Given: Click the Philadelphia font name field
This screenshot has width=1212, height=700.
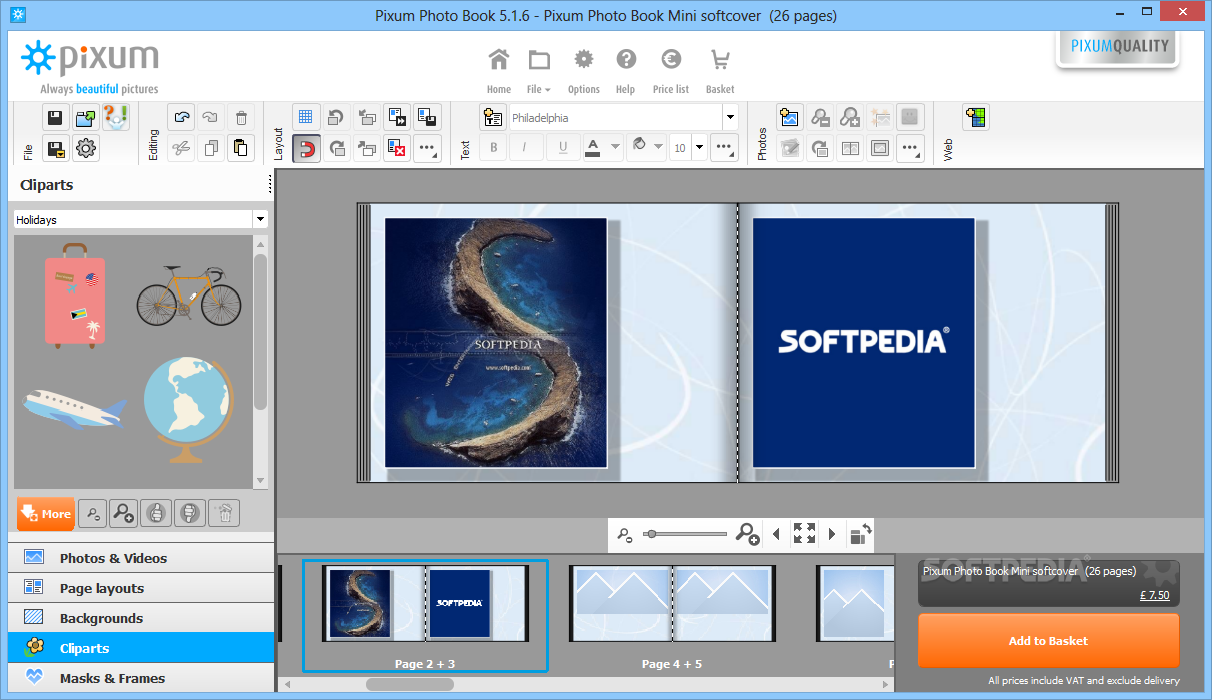Looking at the screenshot, I should [x=616, y=118].
